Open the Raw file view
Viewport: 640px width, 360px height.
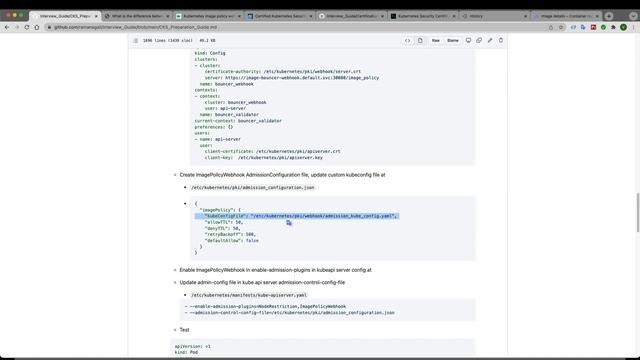click(436, 40)
